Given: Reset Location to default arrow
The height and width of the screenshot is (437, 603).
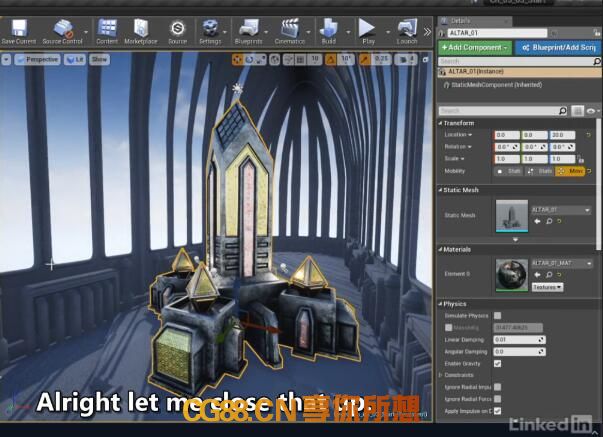Looking at the screenshot, I should coord(588,135).
